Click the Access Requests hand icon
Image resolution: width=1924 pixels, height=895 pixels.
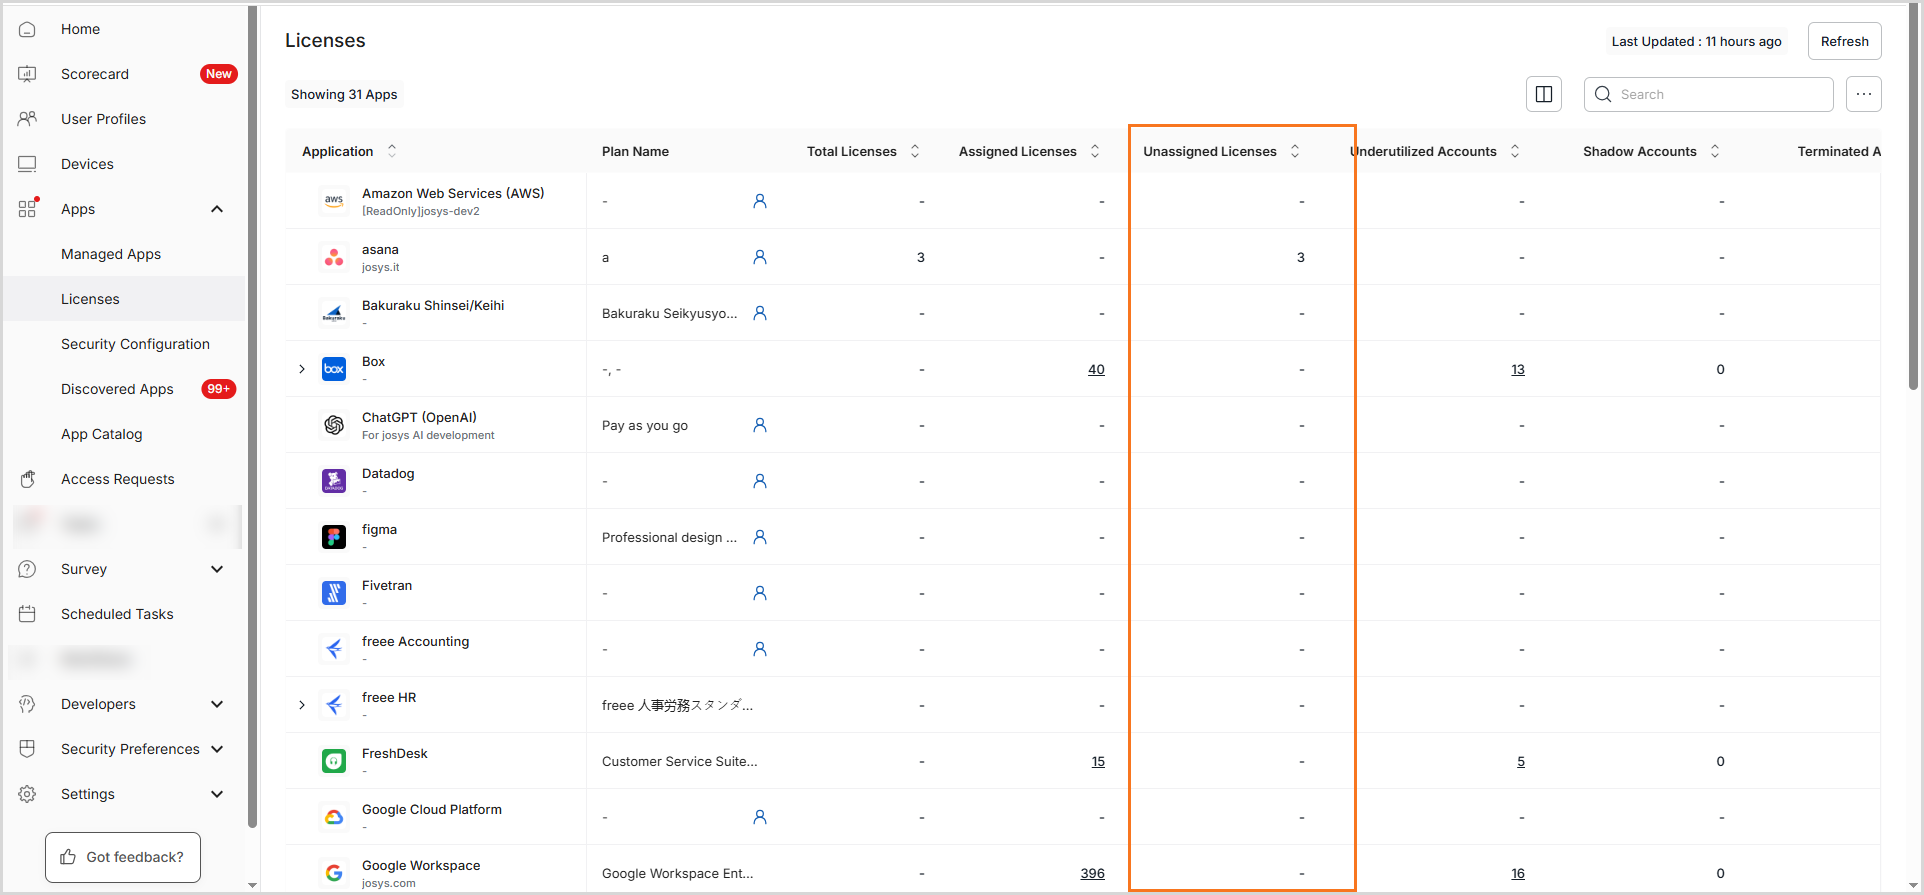click(27, 479)
